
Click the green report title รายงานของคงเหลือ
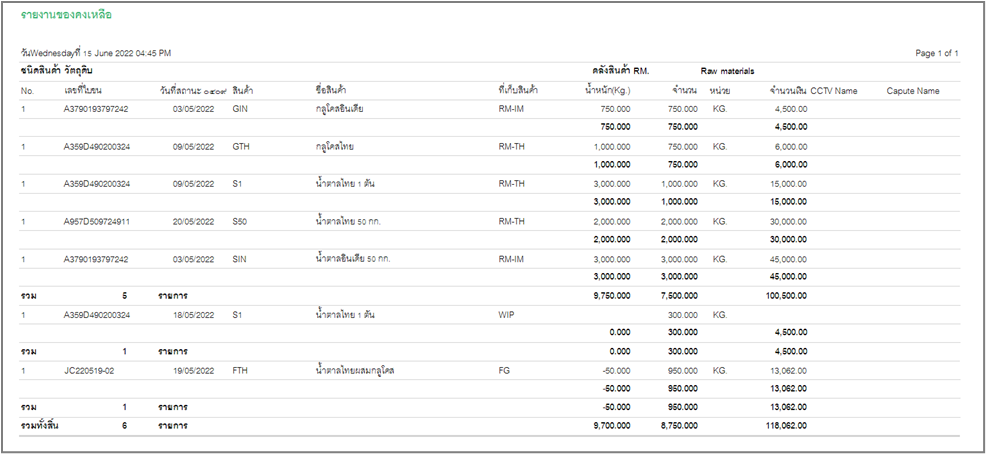click(x=66, y=16)
